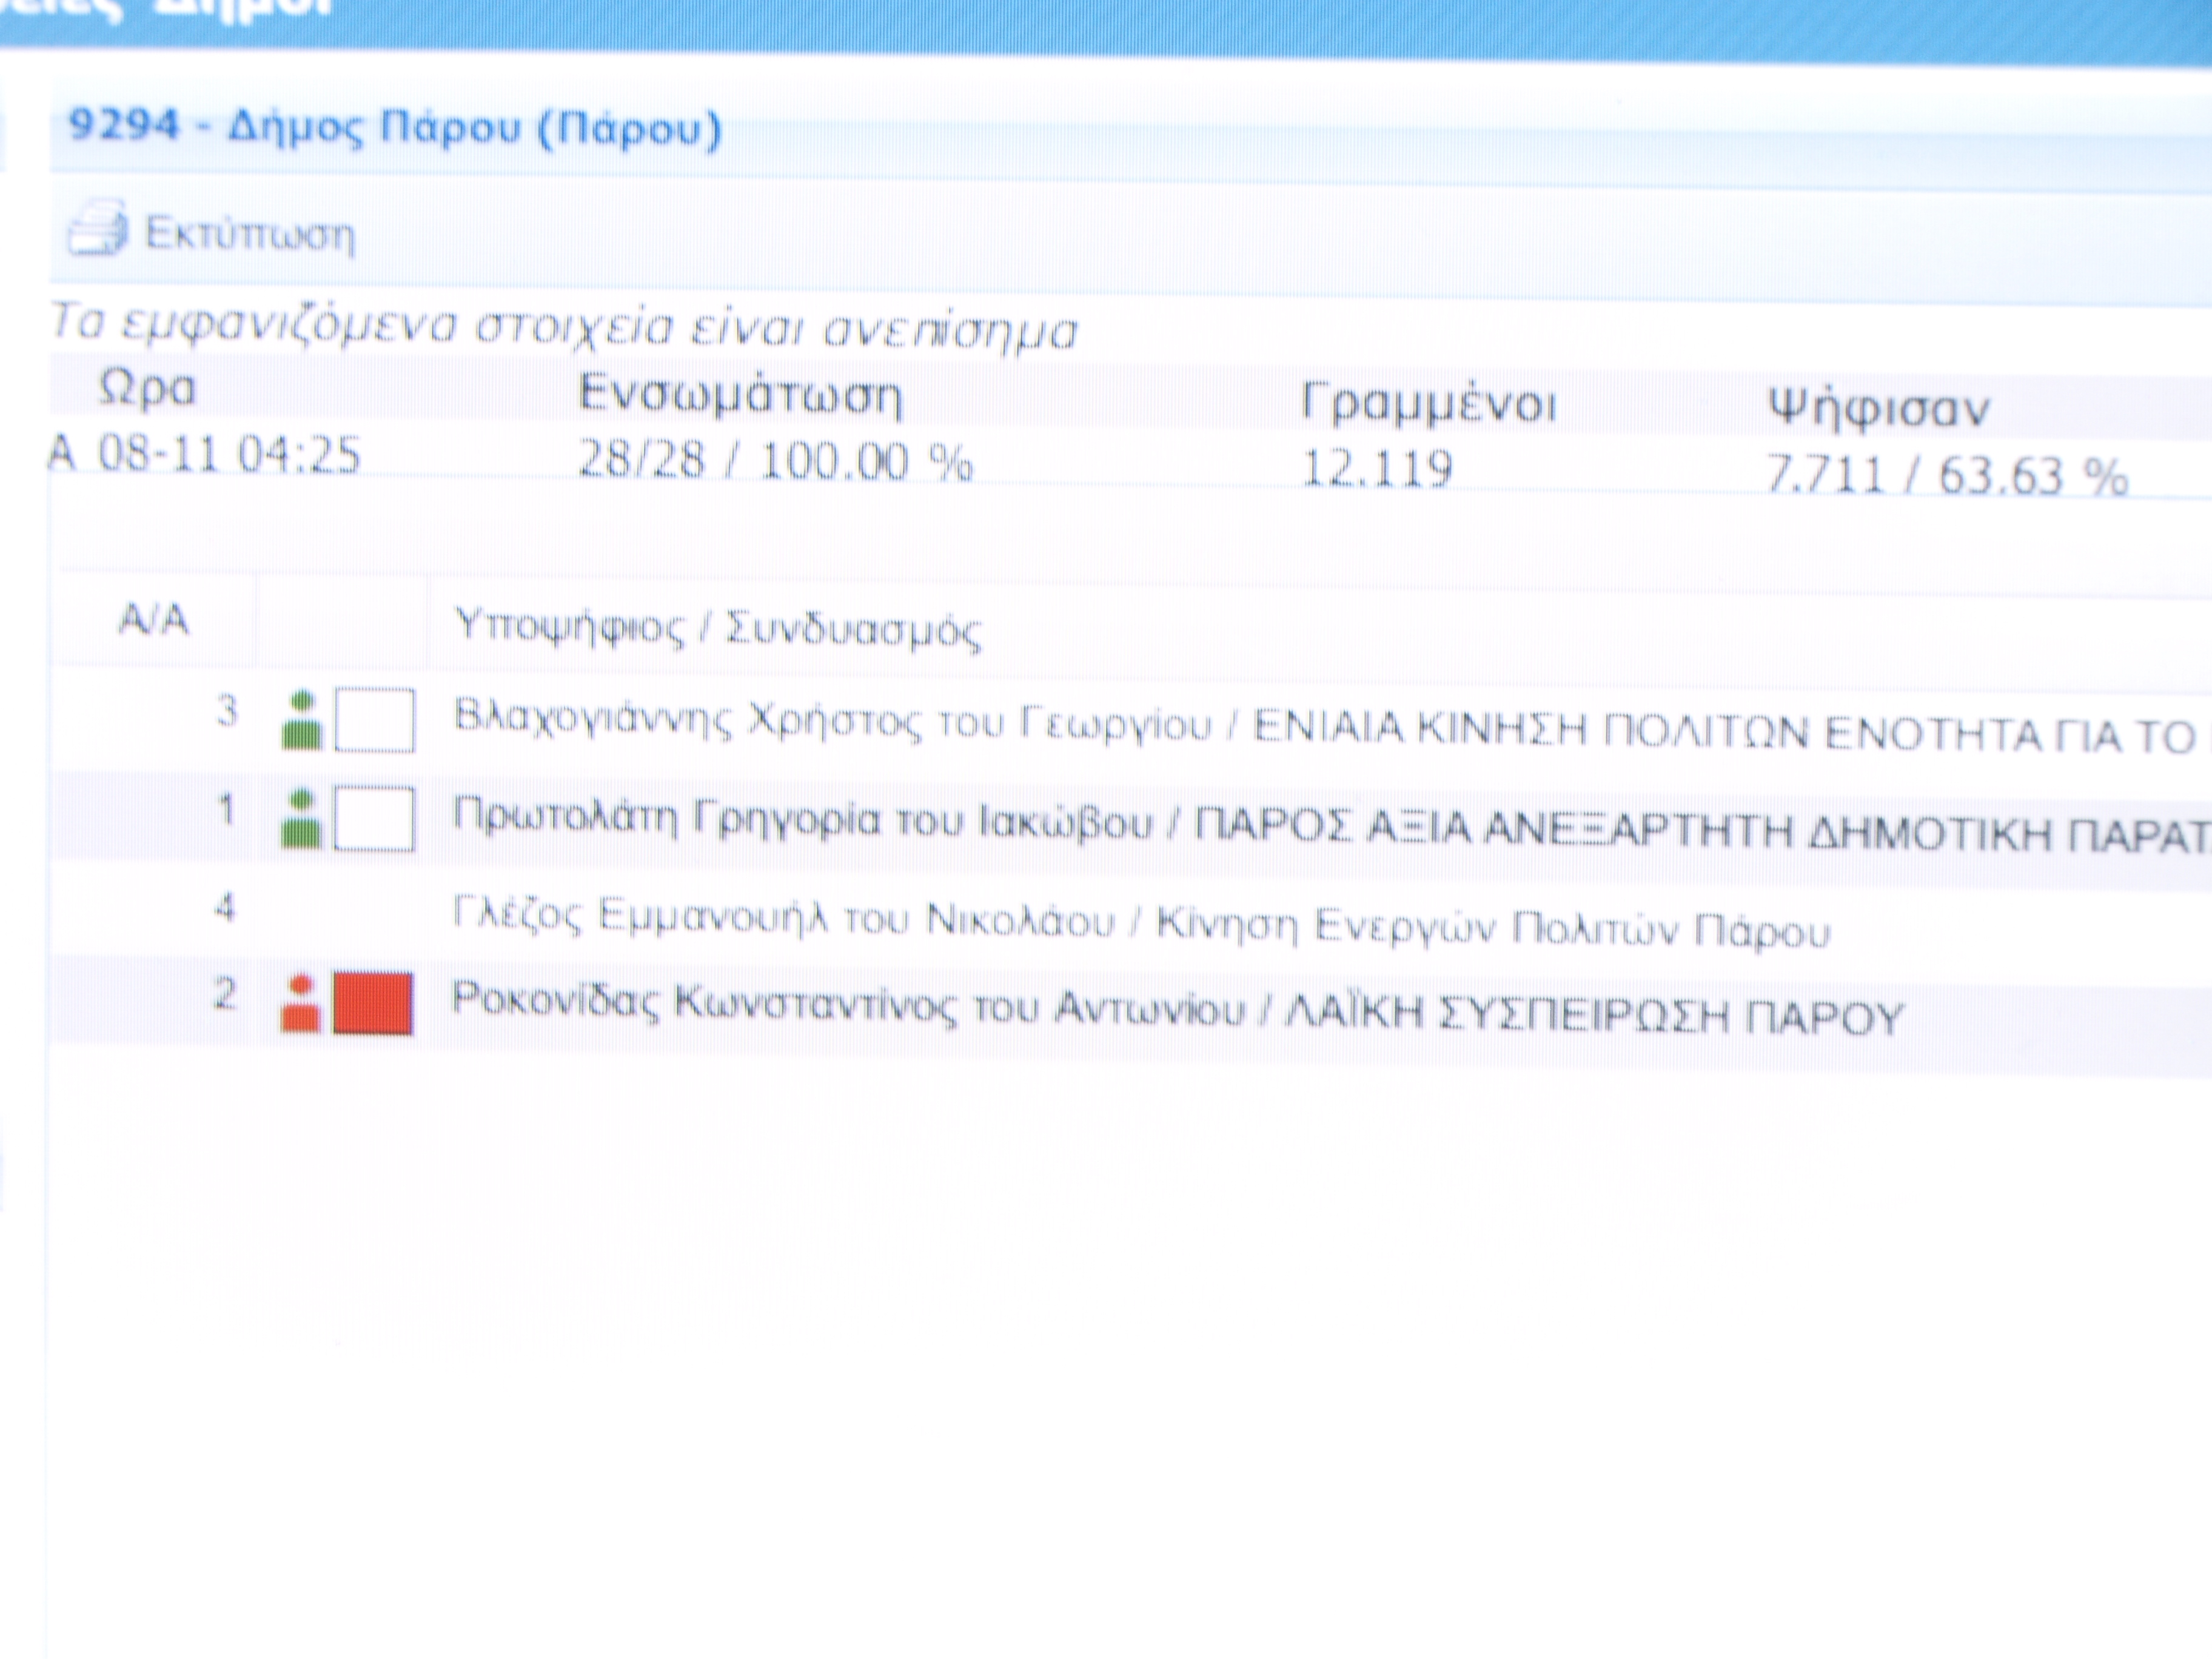Select white color box for Βλαχογιάννης Χρήστος
Viewport: 2212px width, 1659px height.
tap(374, 720)
